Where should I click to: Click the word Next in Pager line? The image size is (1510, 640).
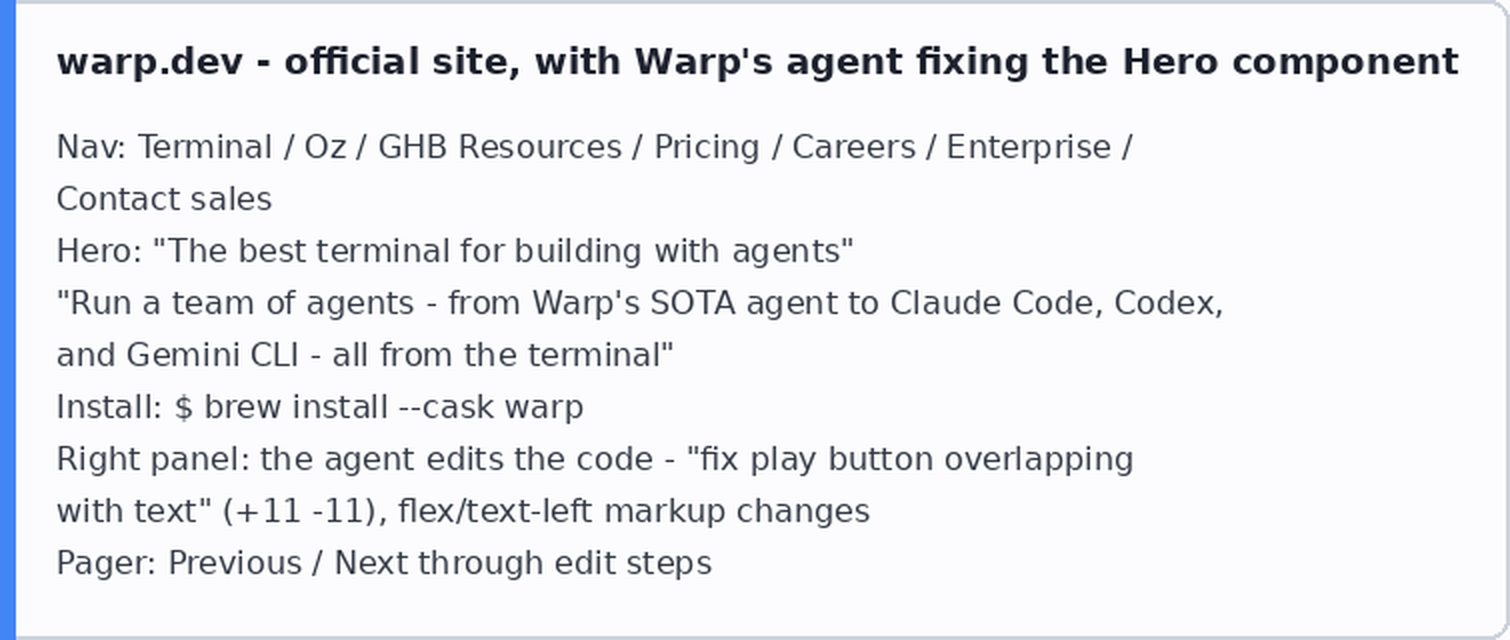pyautogui.click(x=371, y=563)
